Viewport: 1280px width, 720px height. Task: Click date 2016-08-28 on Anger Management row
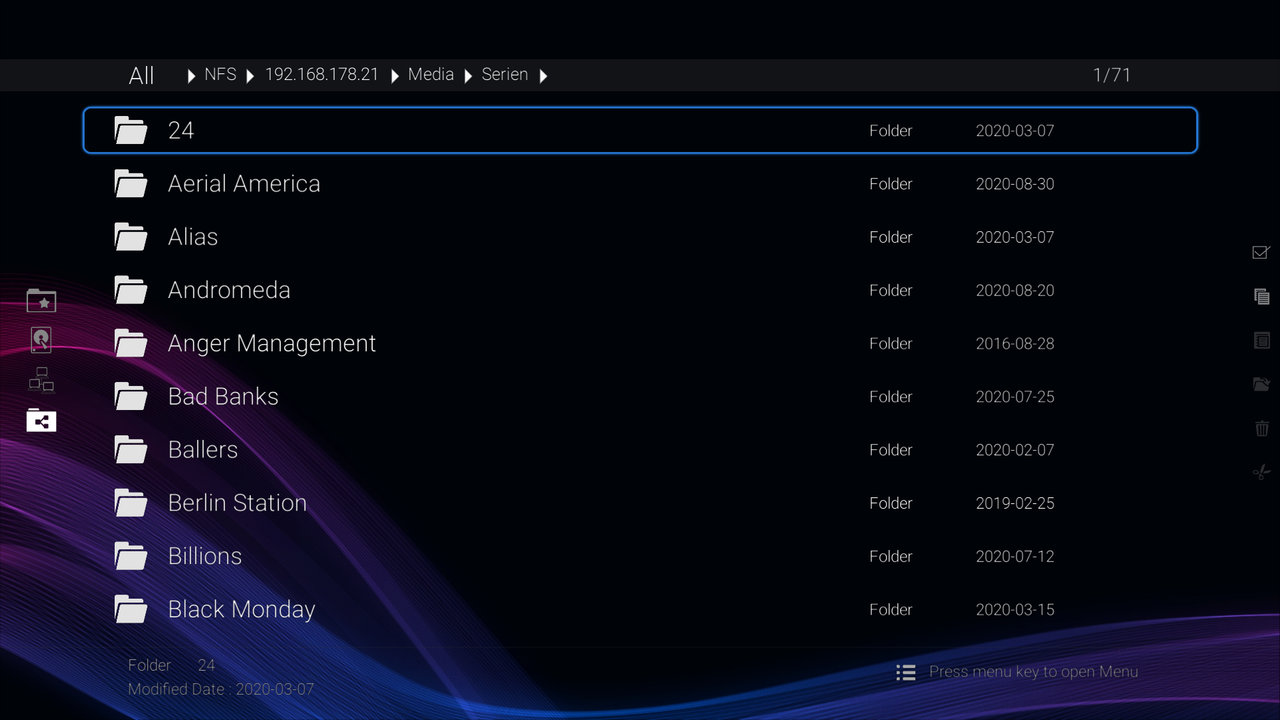pyautogui.click(x=1015, y=343)
